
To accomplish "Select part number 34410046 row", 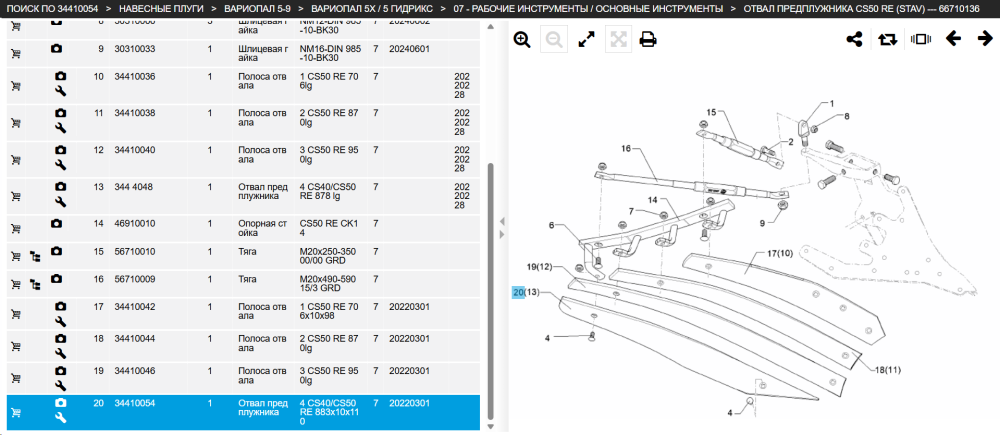I will coord(243,379).
